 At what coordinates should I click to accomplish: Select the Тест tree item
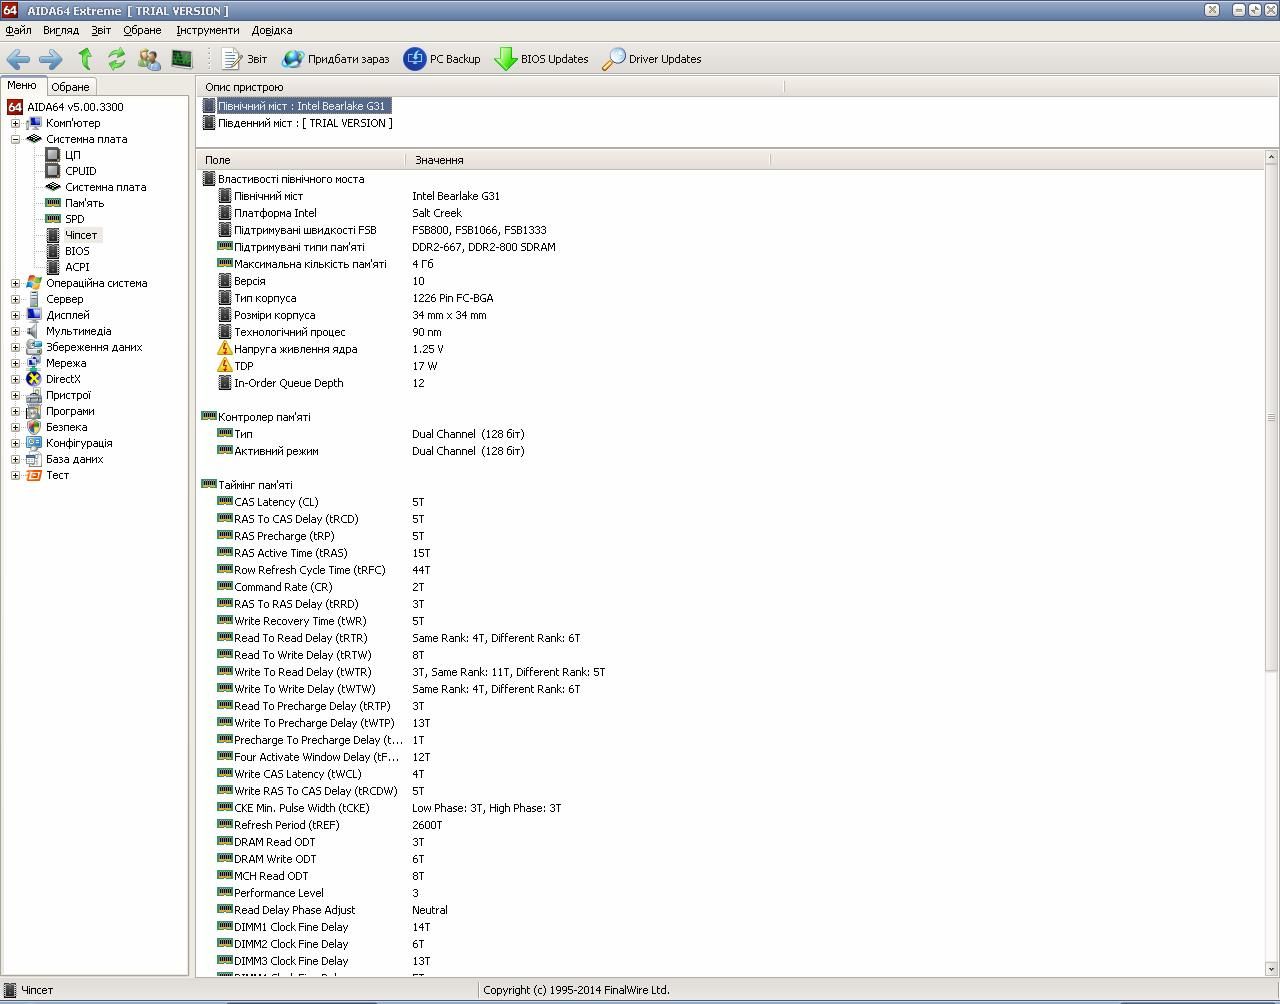57,475
